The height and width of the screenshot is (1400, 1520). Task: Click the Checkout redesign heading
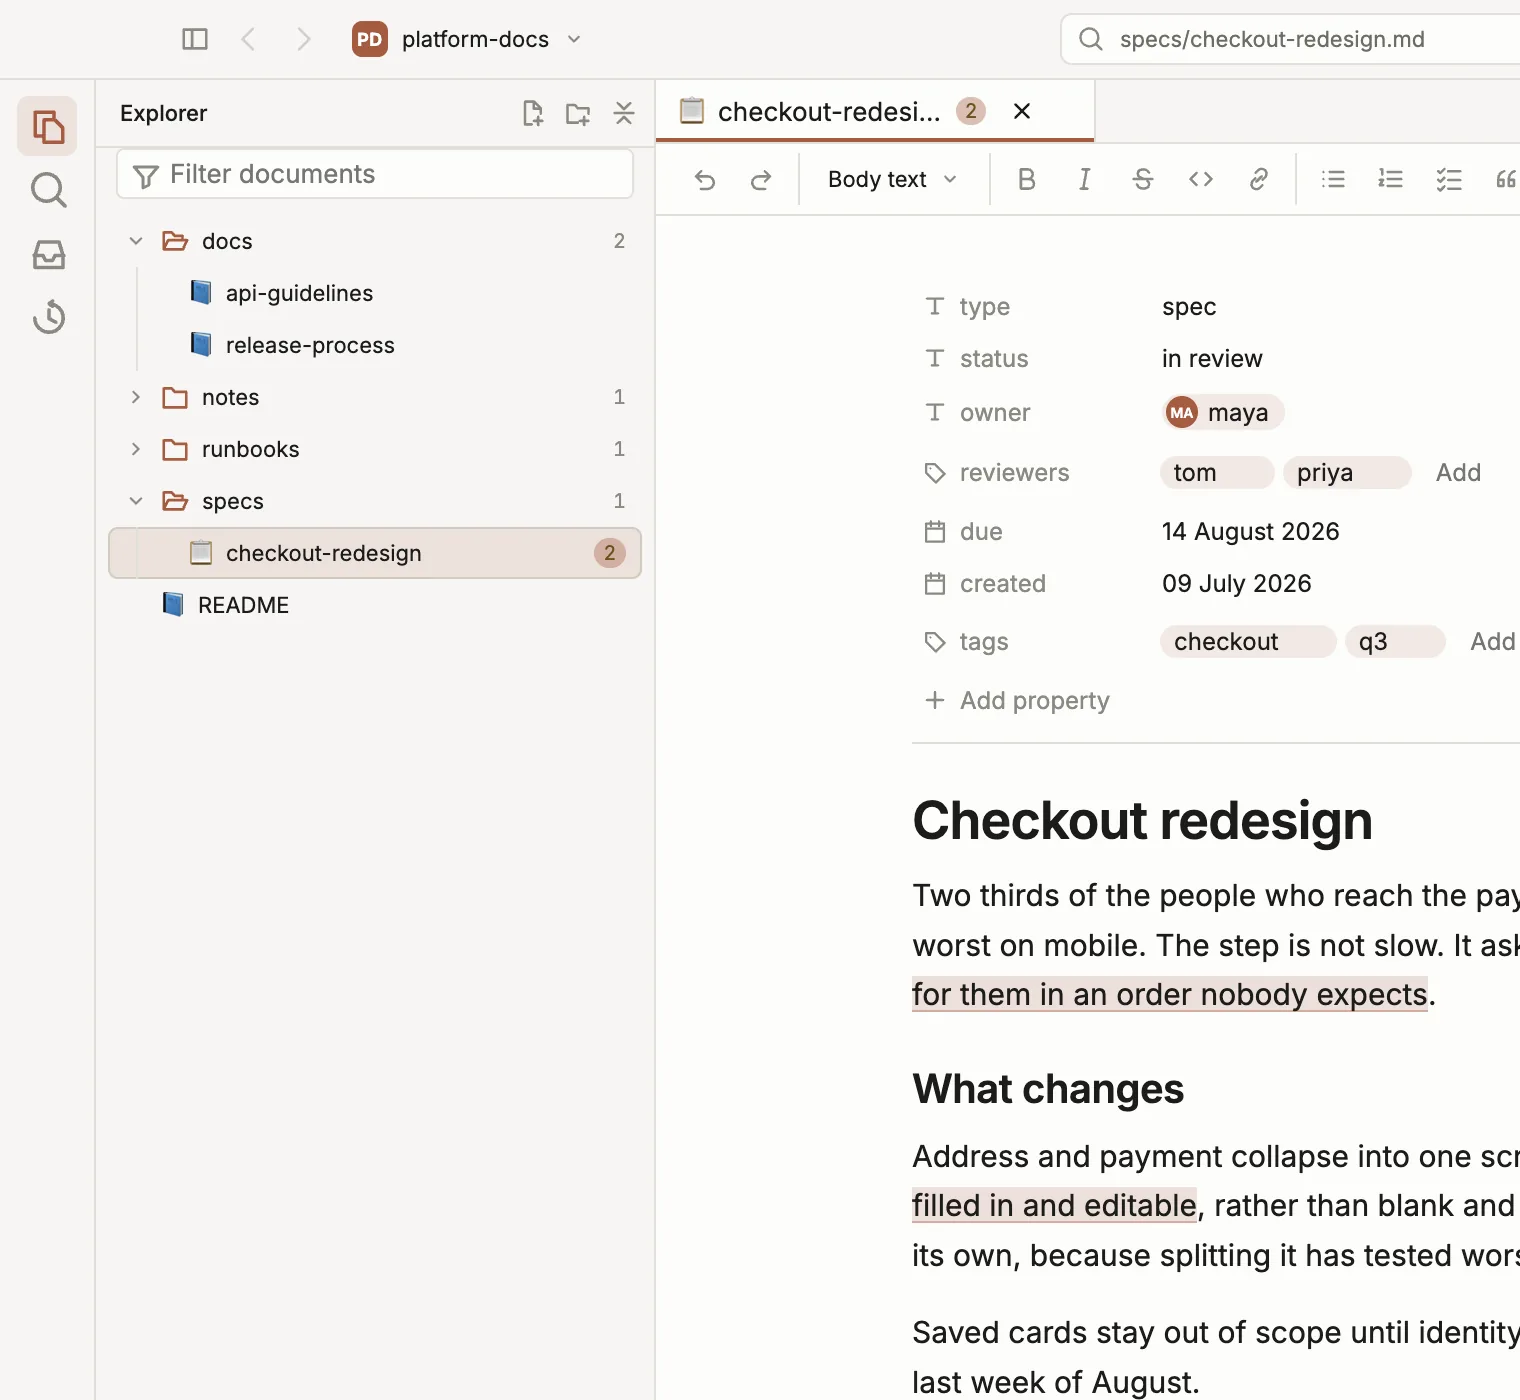click(1142, 821)
